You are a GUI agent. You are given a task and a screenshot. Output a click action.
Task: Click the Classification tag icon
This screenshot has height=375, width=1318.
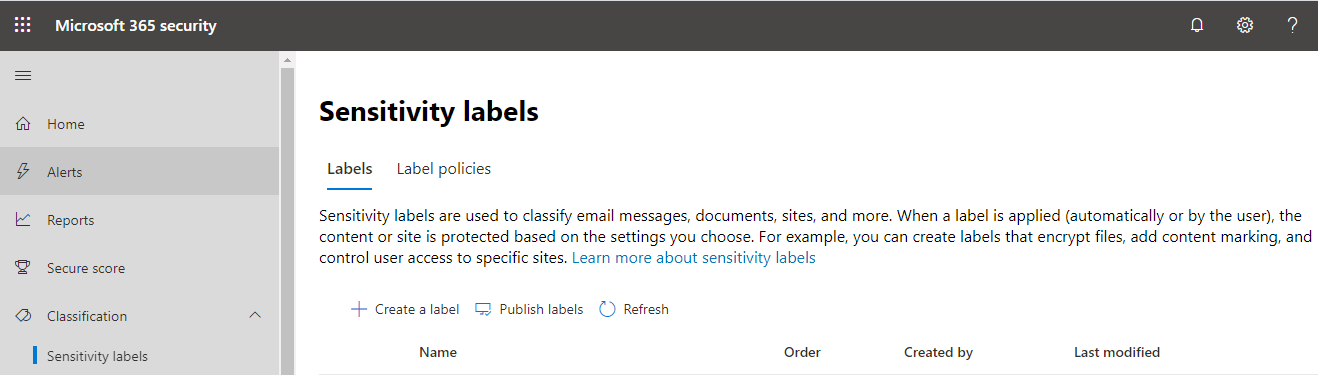tap(23, 316)
